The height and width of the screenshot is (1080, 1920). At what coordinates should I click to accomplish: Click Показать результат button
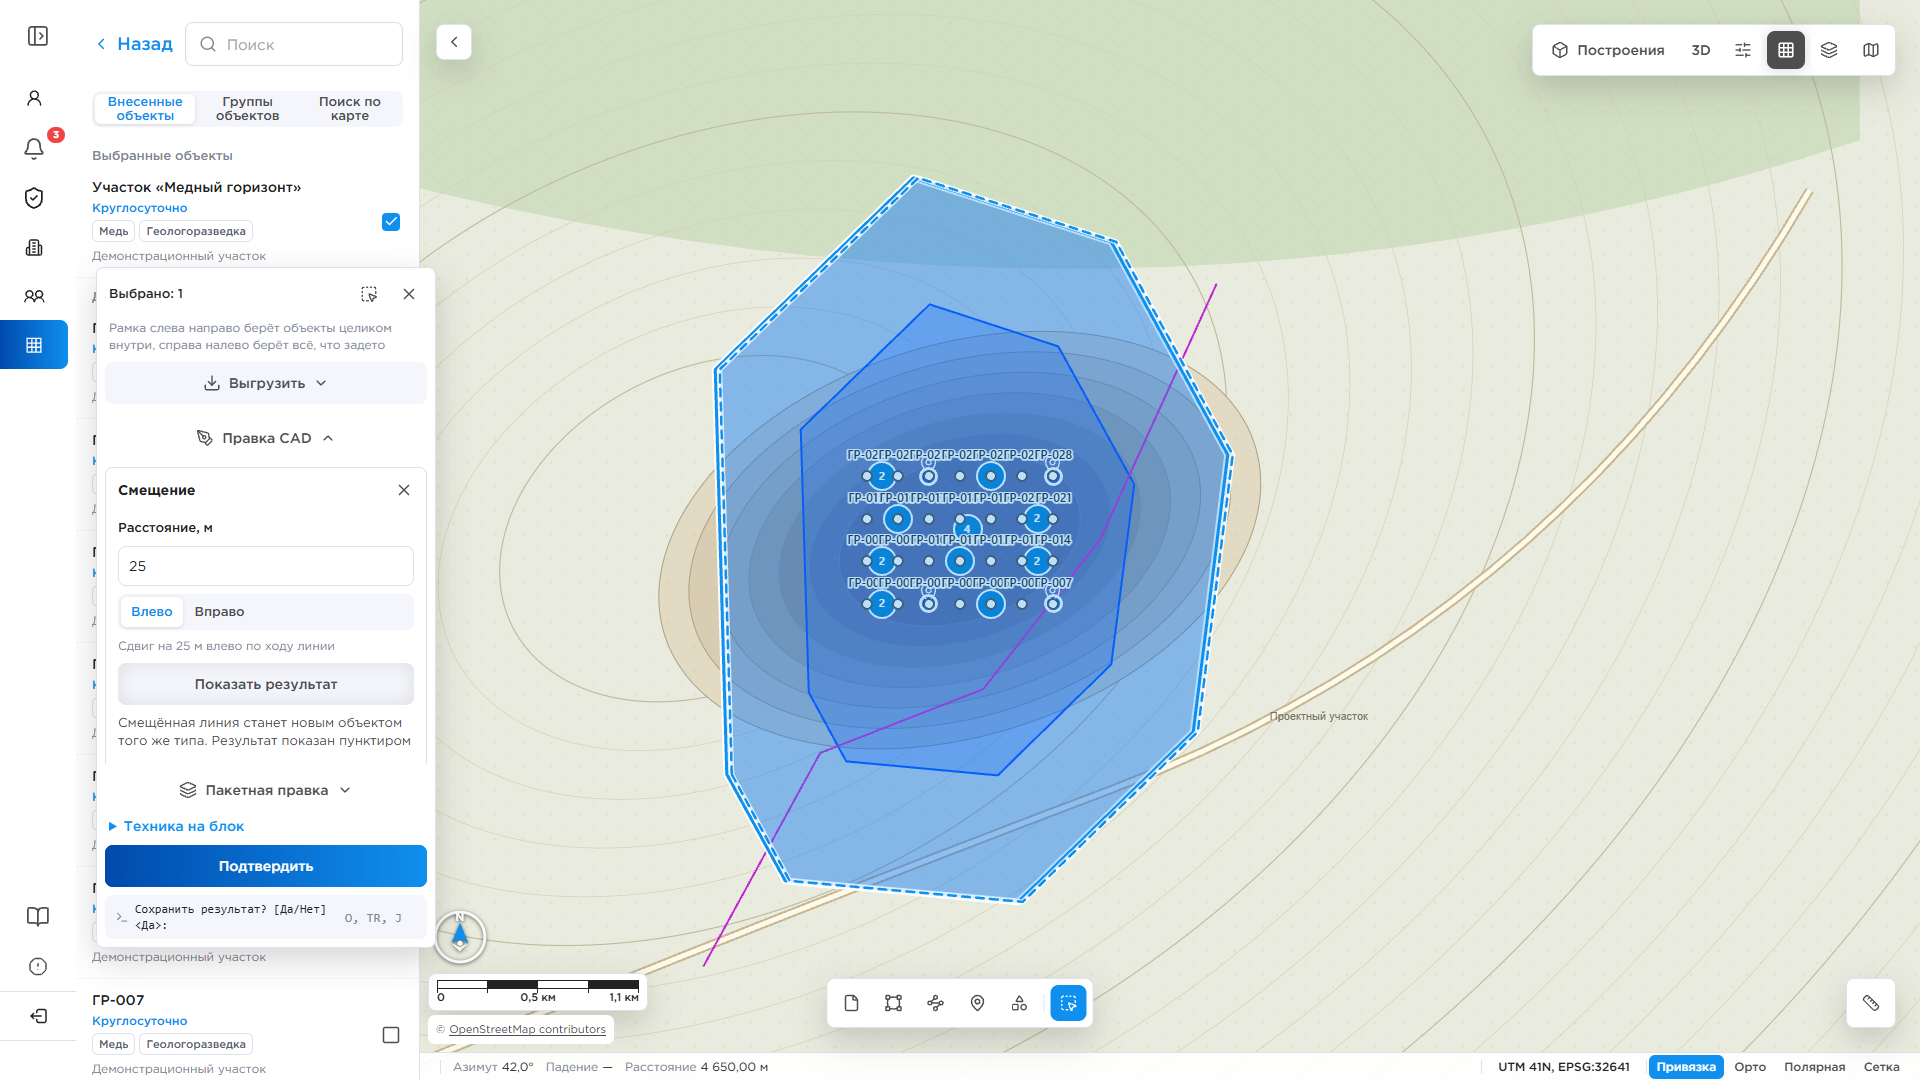pyautogui.click(x=266, y=684)
